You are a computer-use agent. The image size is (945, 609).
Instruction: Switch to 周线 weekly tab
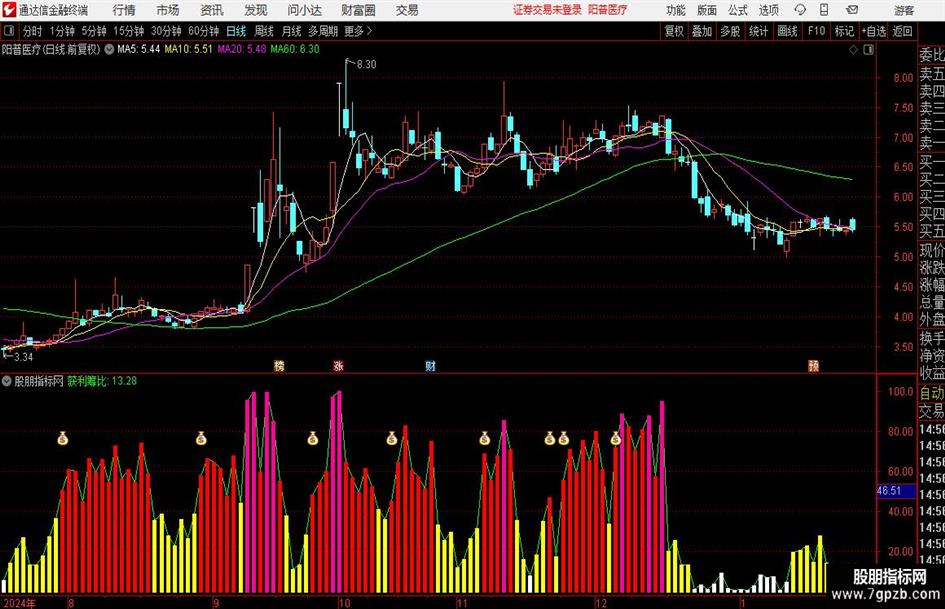click(x=264, y=31)
